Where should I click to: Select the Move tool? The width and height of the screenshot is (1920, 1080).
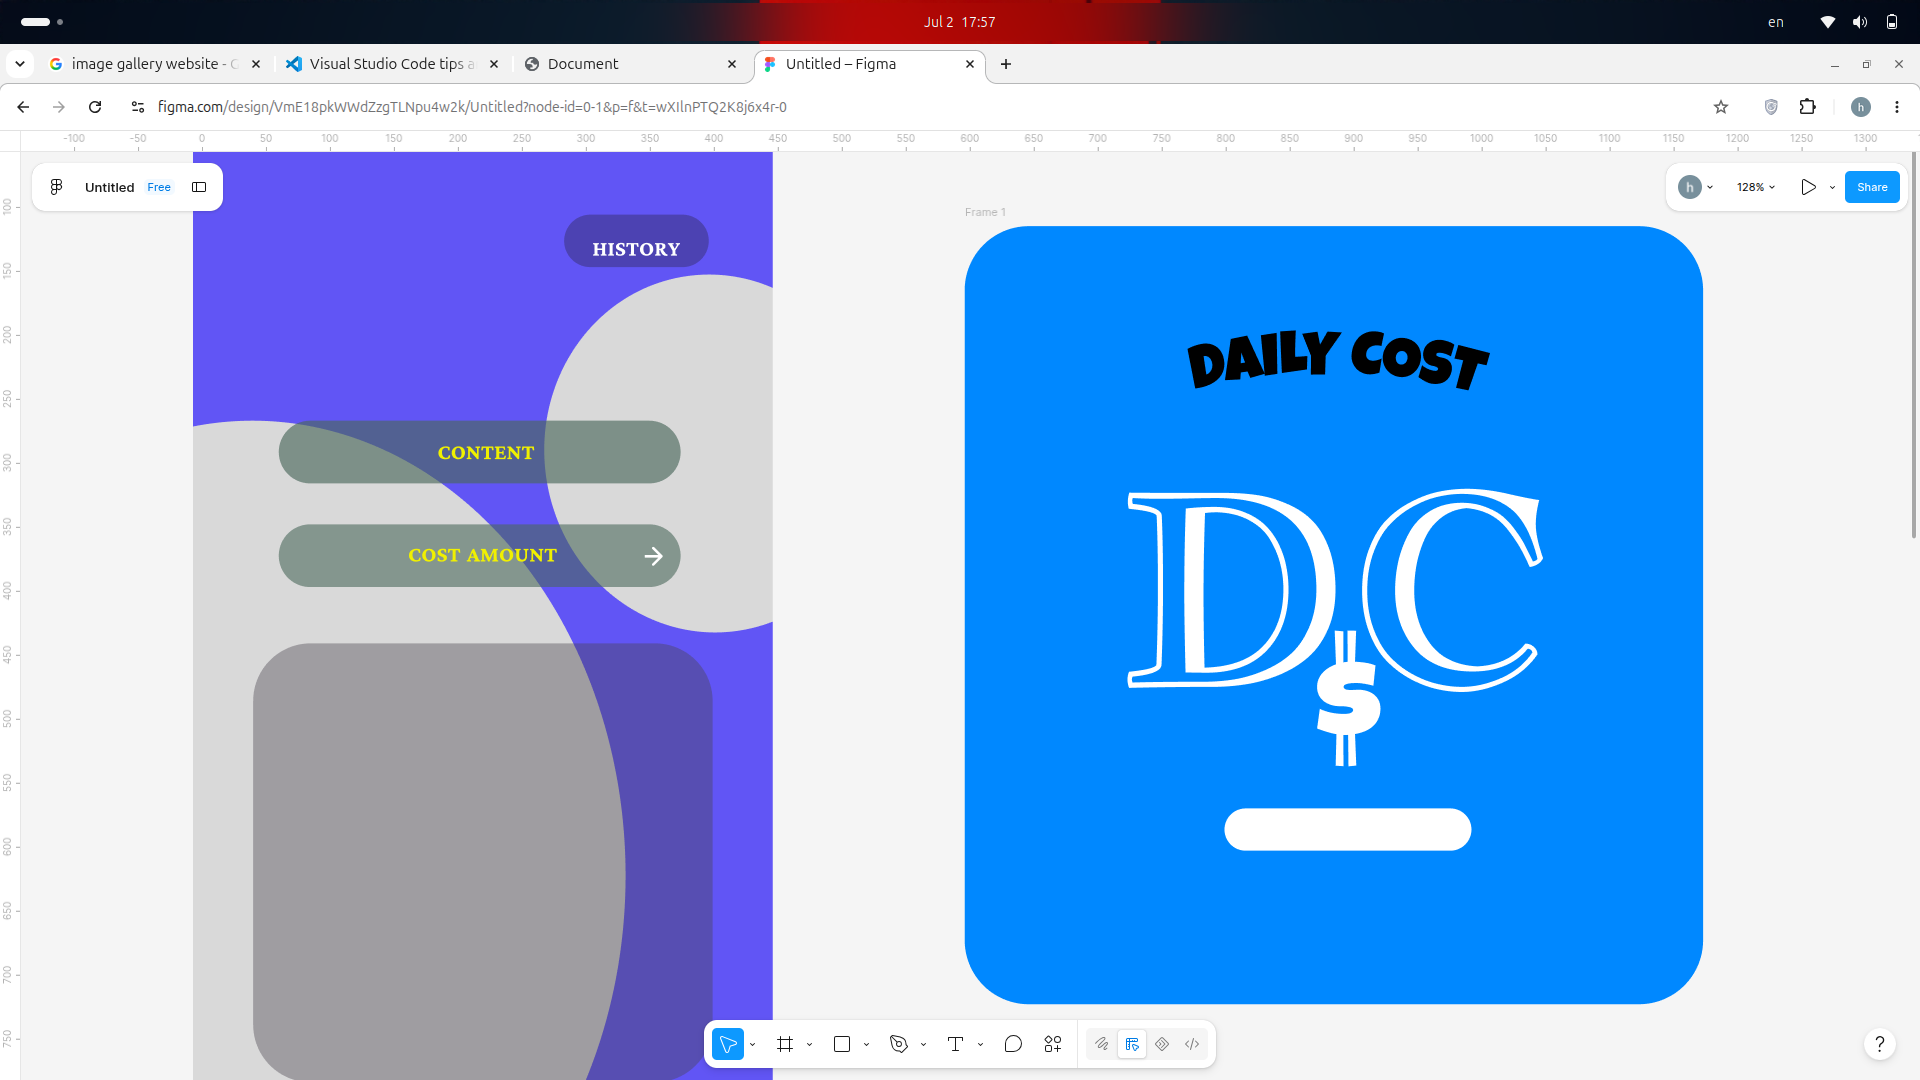(728, 1044)
